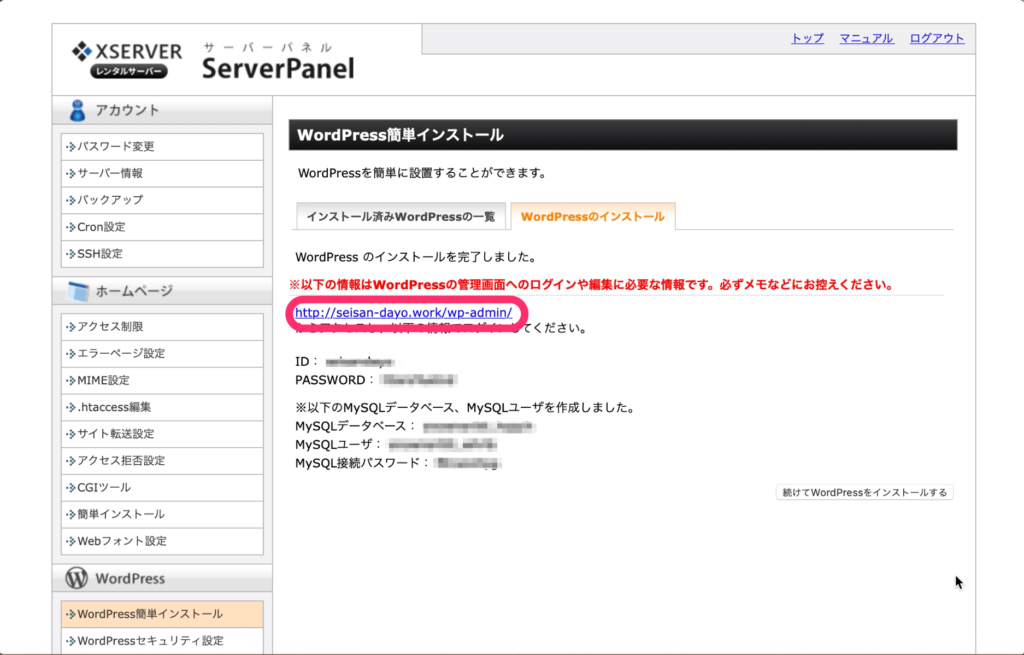
Task: Click the Homepage section window icon
Action: (79, 291)
